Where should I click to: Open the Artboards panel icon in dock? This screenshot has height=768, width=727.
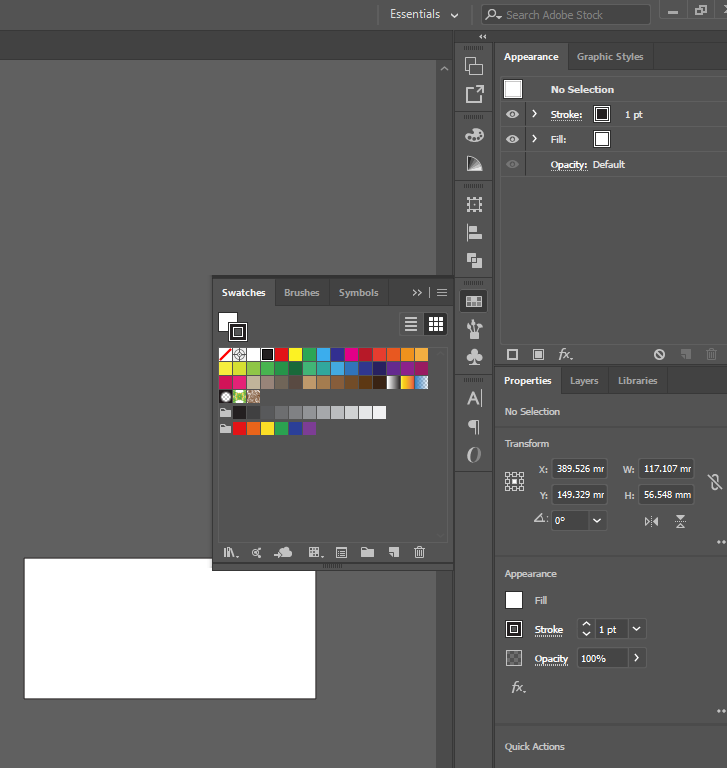474,204
